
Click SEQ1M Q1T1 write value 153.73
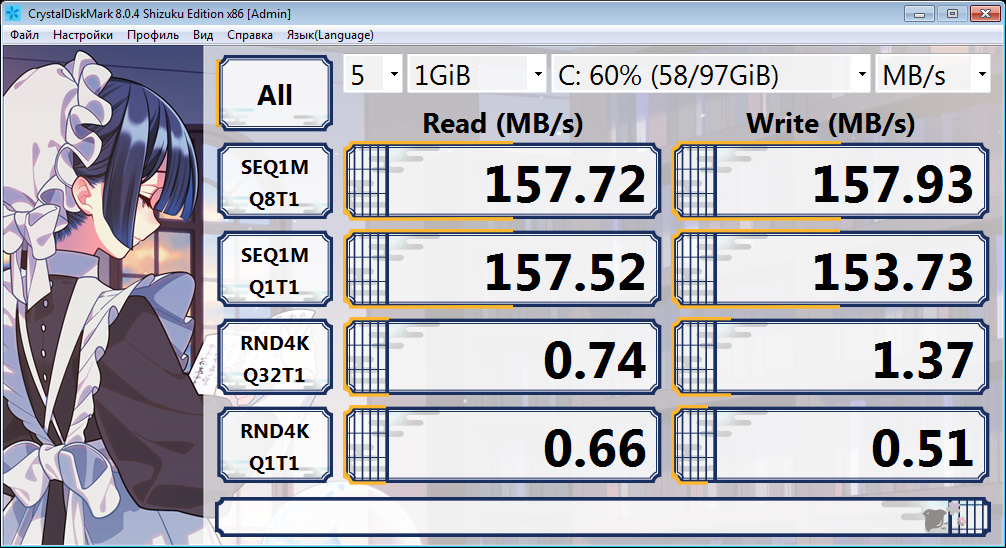click(831, 270)
